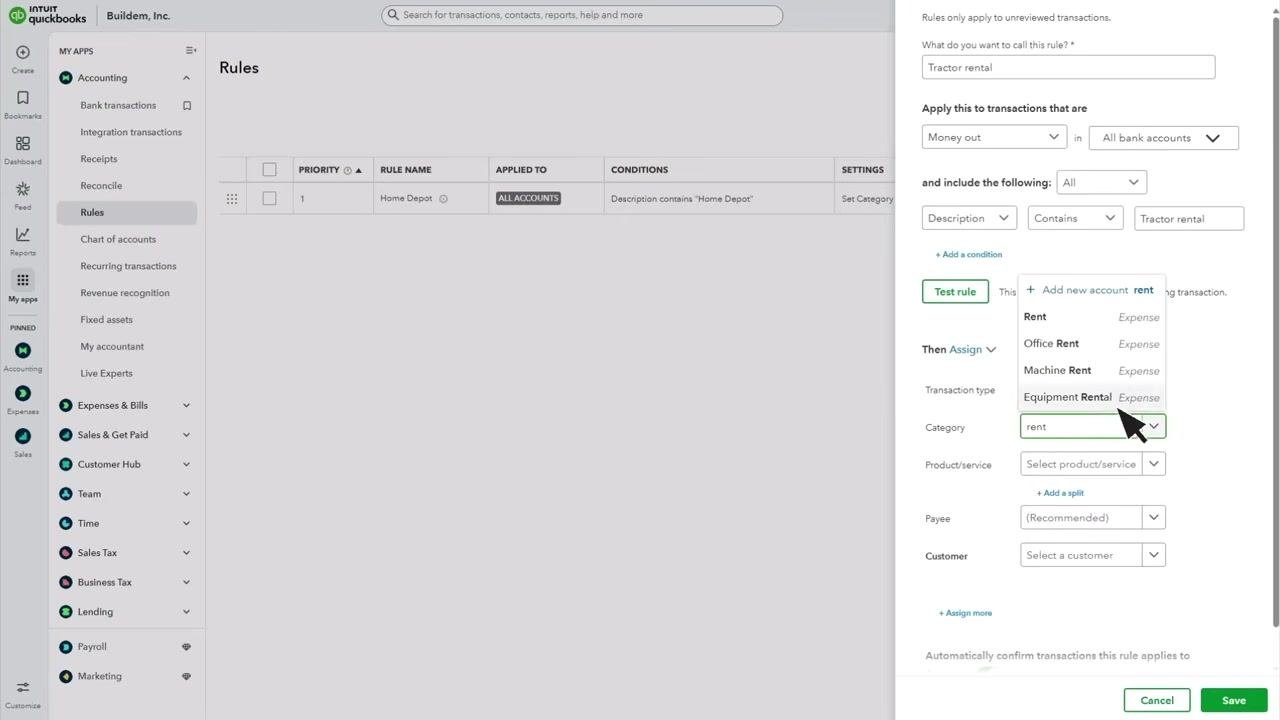Open My apps grid icon

pyautogui.click(x=23, y=280)
